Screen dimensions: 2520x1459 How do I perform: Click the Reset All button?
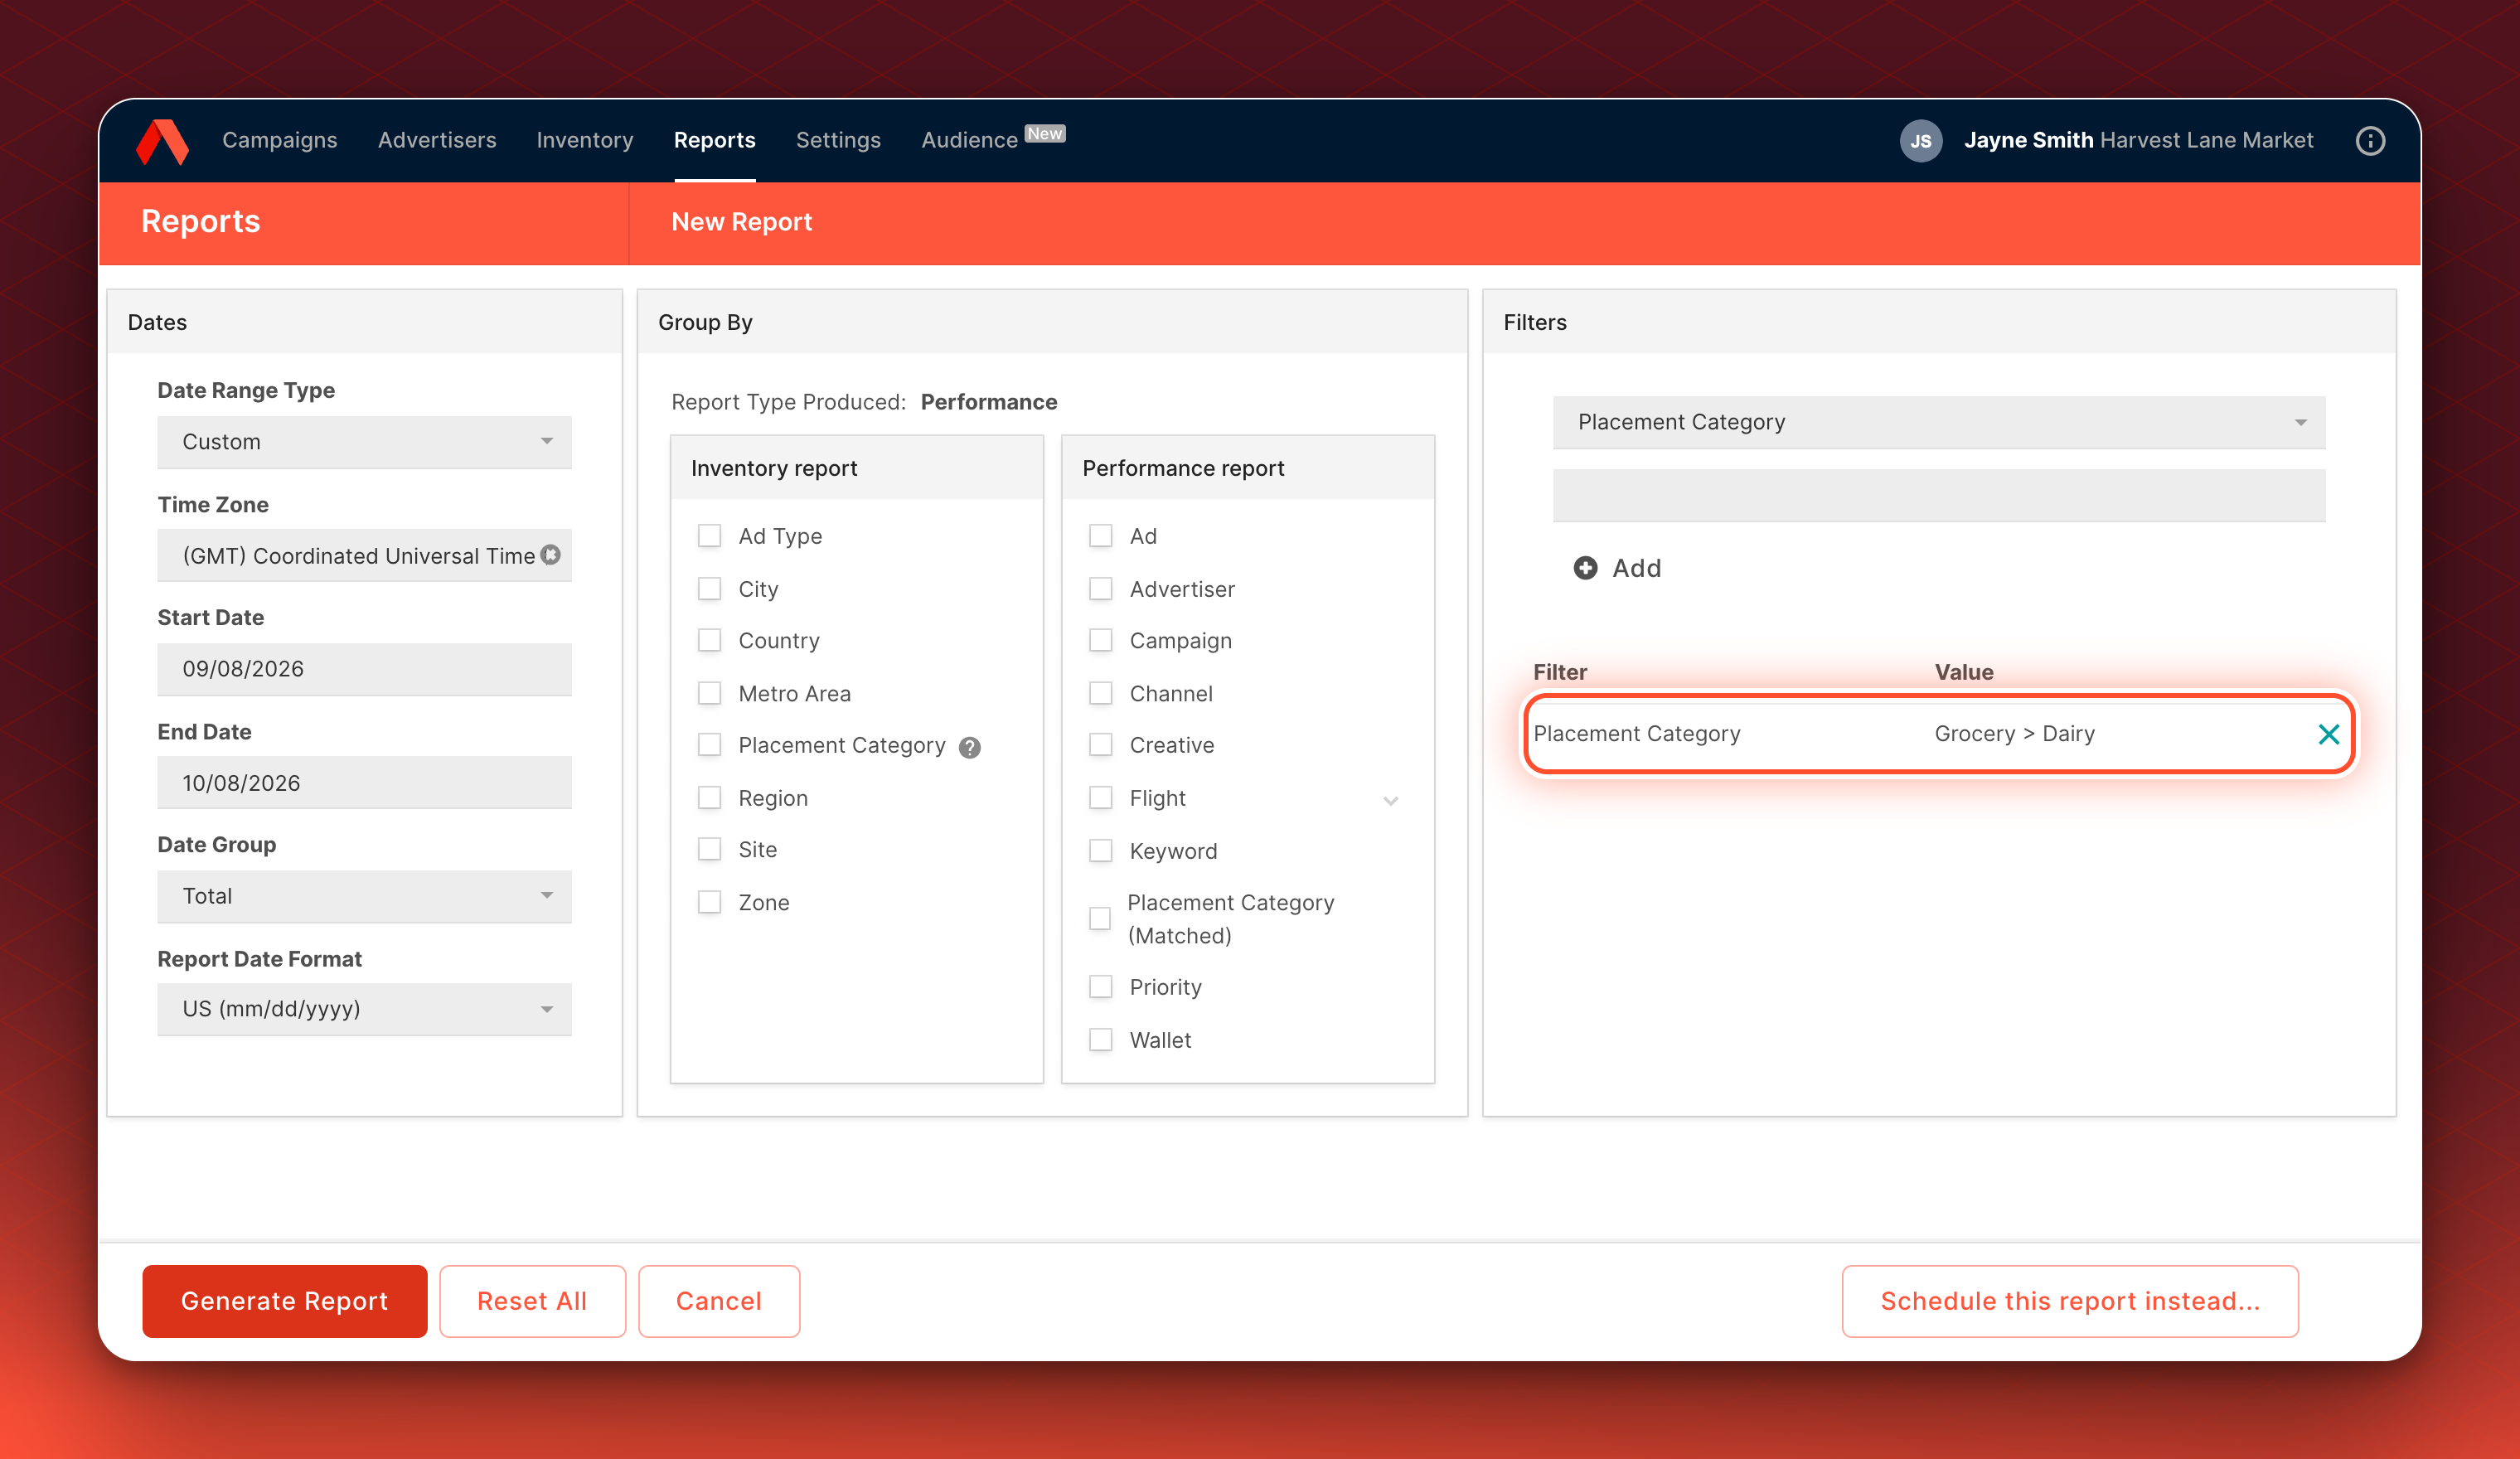[532, 1300]
